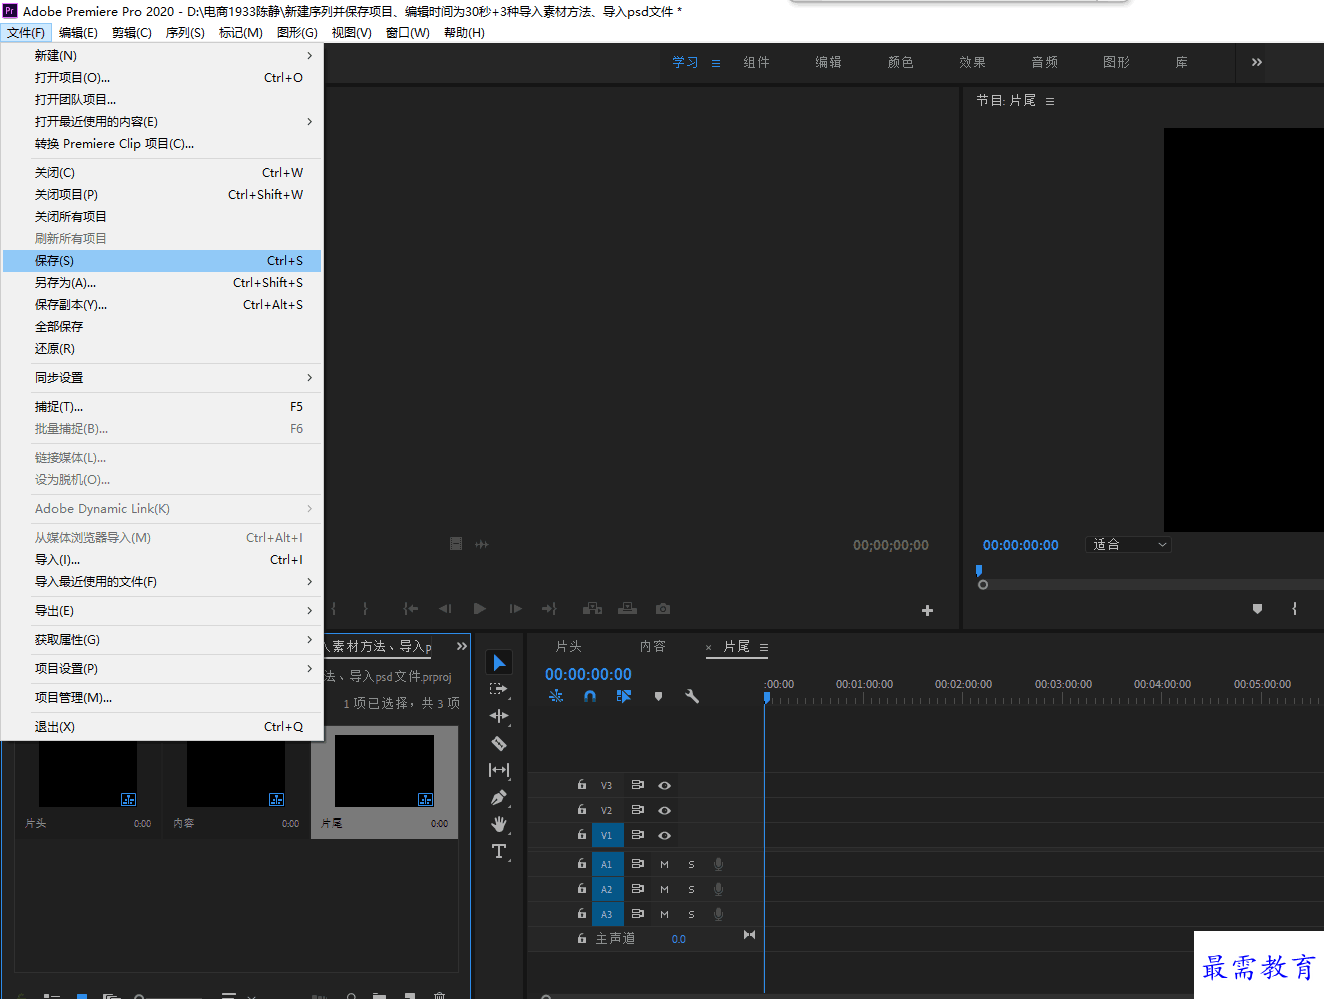Expand 导入最近使用的文件(F) submenu
The height and width of the screenshot is (999, 1324).
162,581
